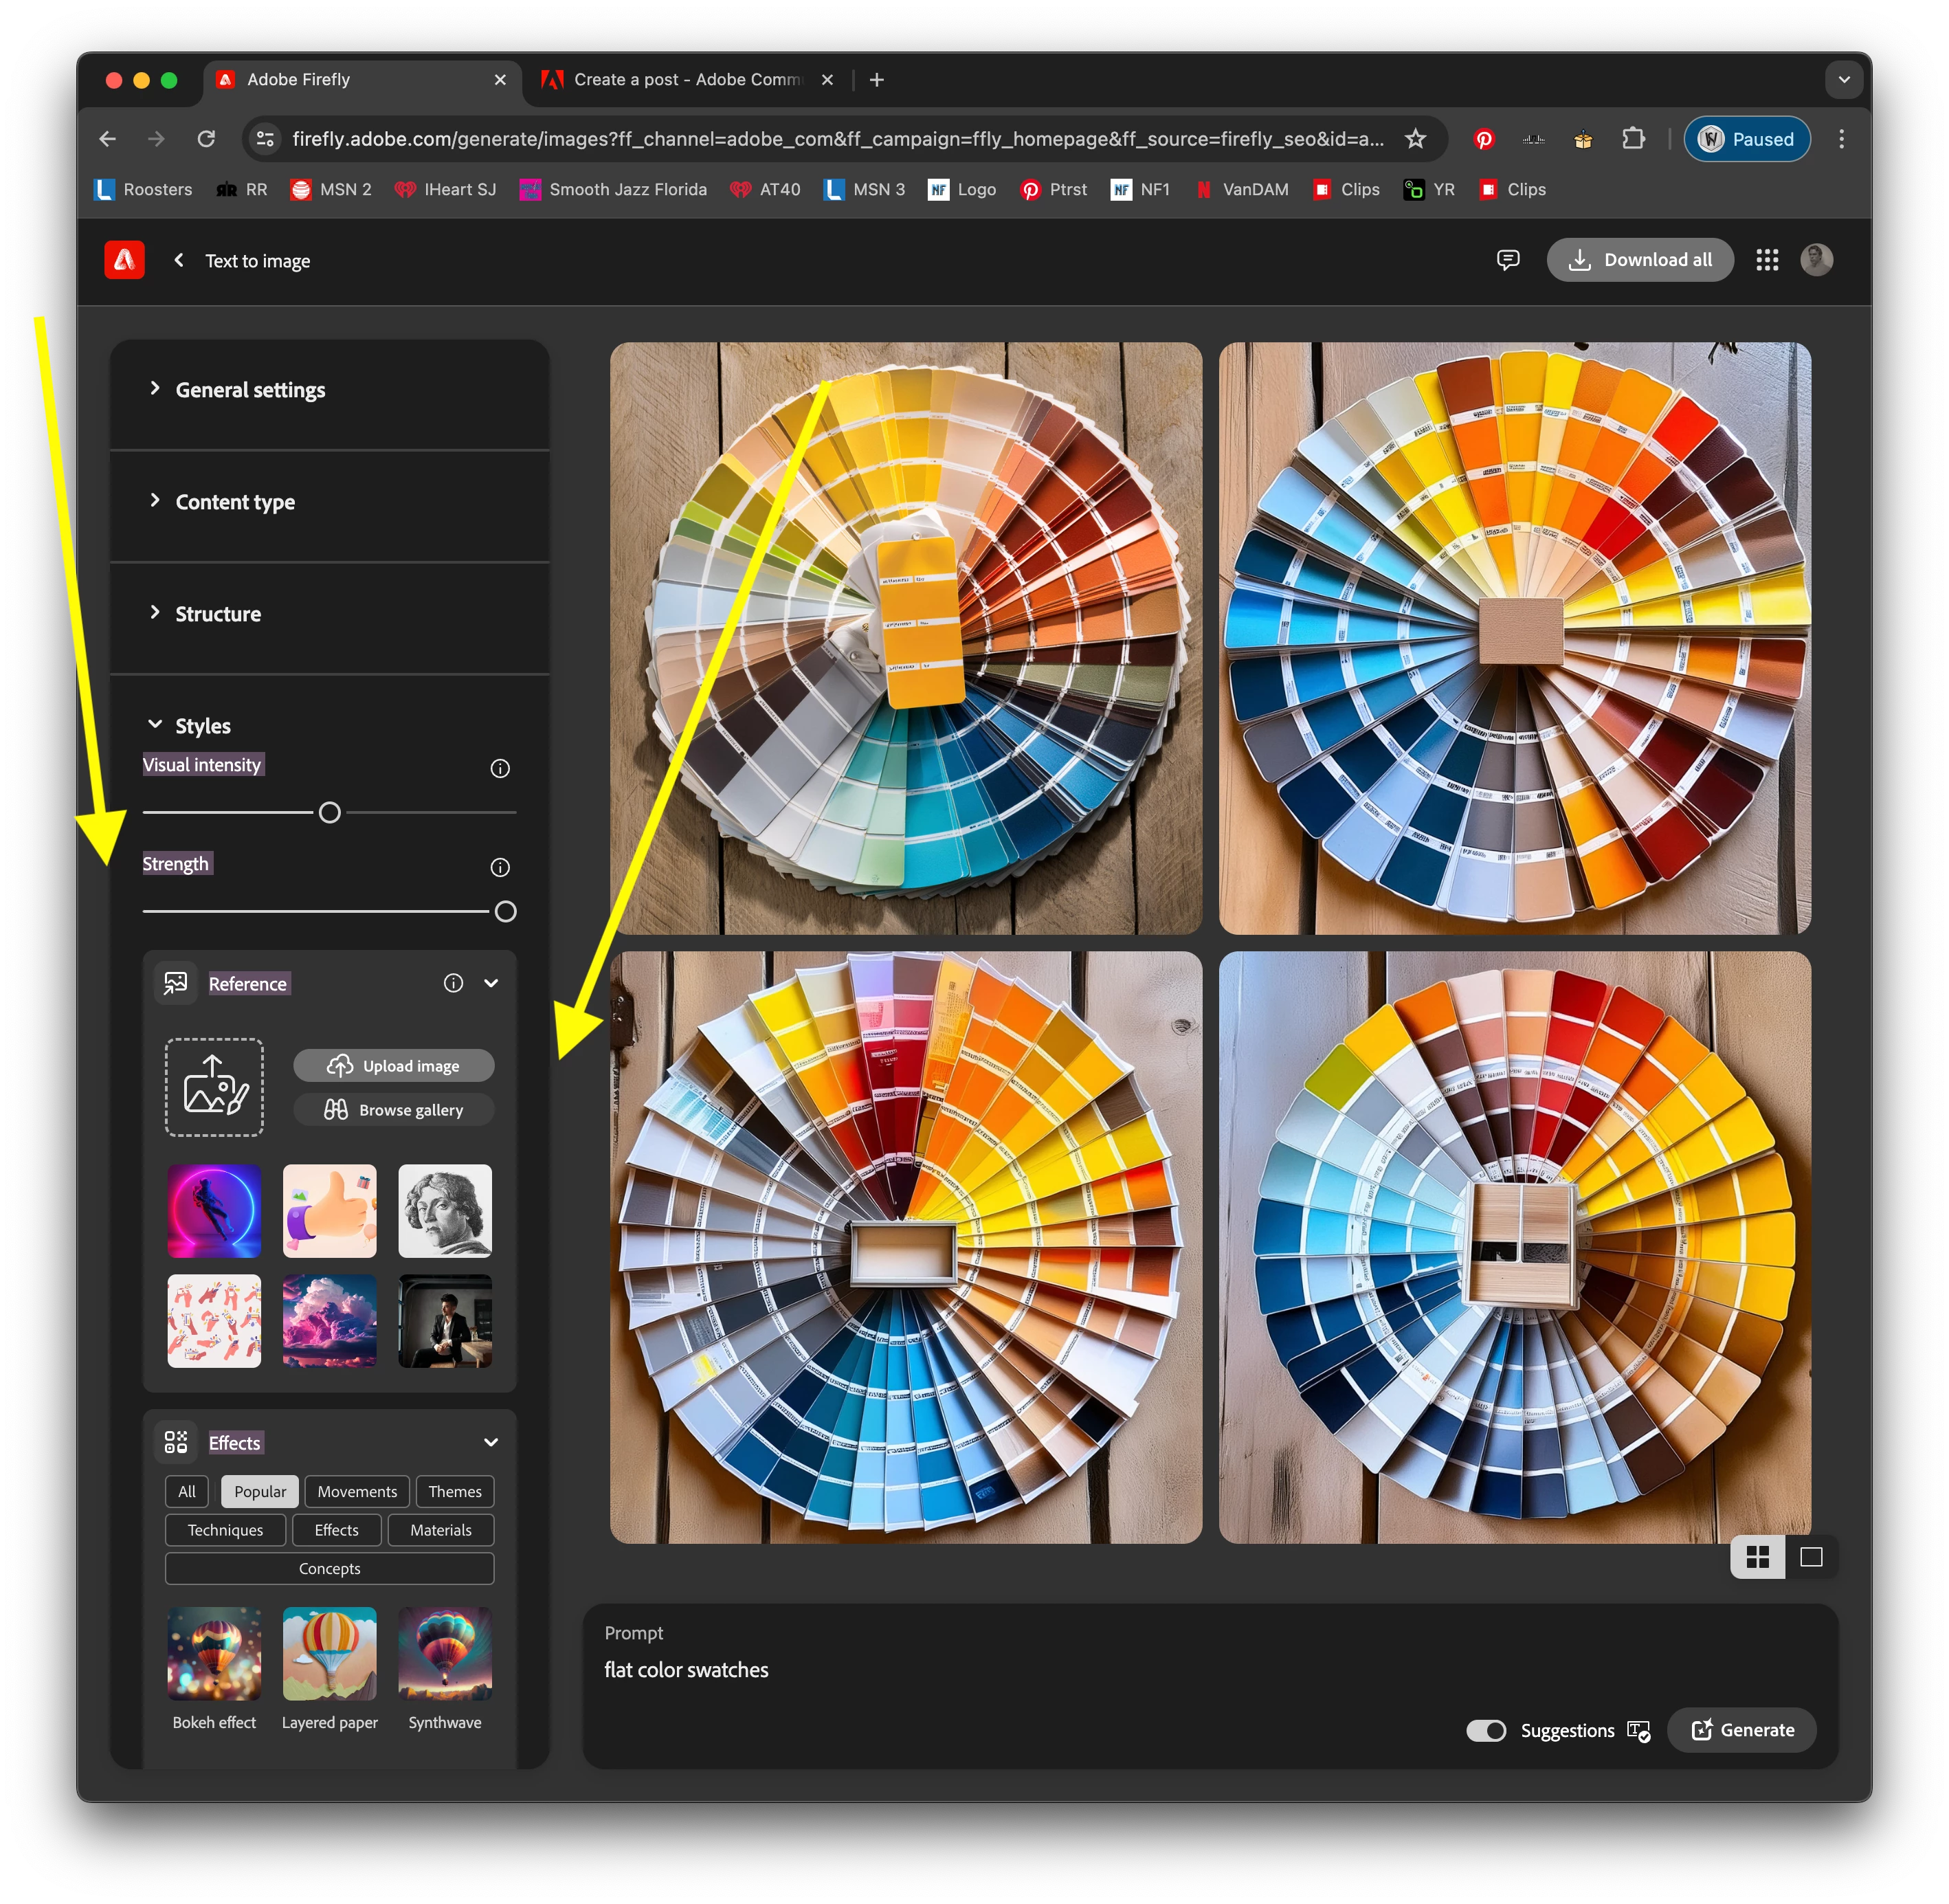Switch to single image view
Image resolution: width=1949 pixels, height=1904 pixels.
pyautogui.click(x=1810, y=1557)
